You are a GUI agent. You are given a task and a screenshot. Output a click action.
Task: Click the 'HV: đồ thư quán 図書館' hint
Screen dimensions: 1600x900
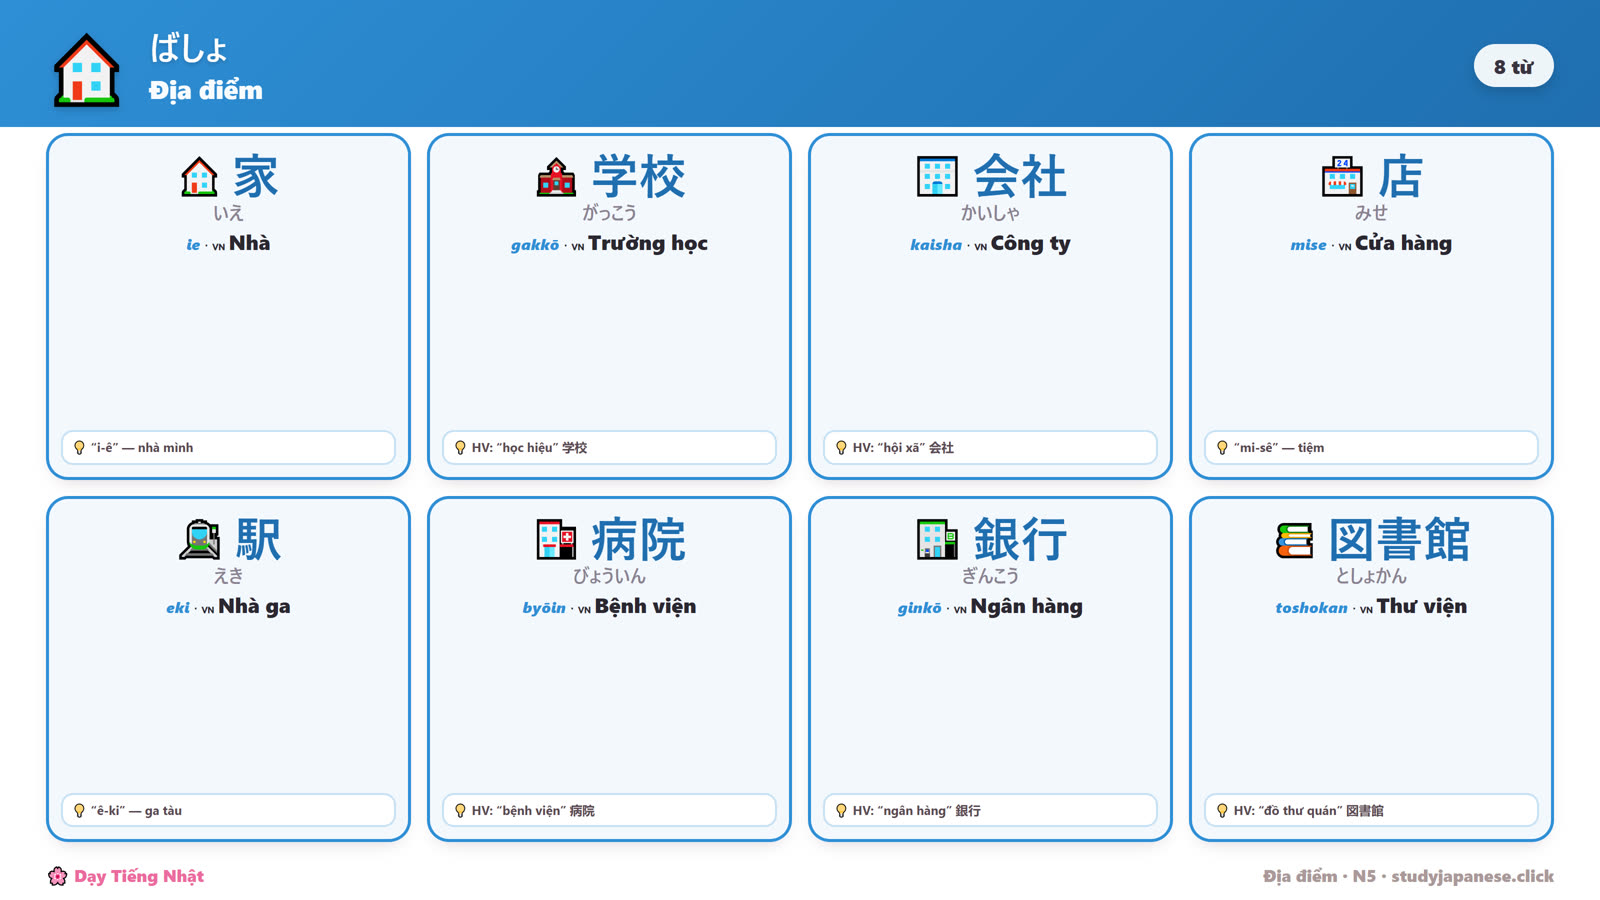point(1371,810)
